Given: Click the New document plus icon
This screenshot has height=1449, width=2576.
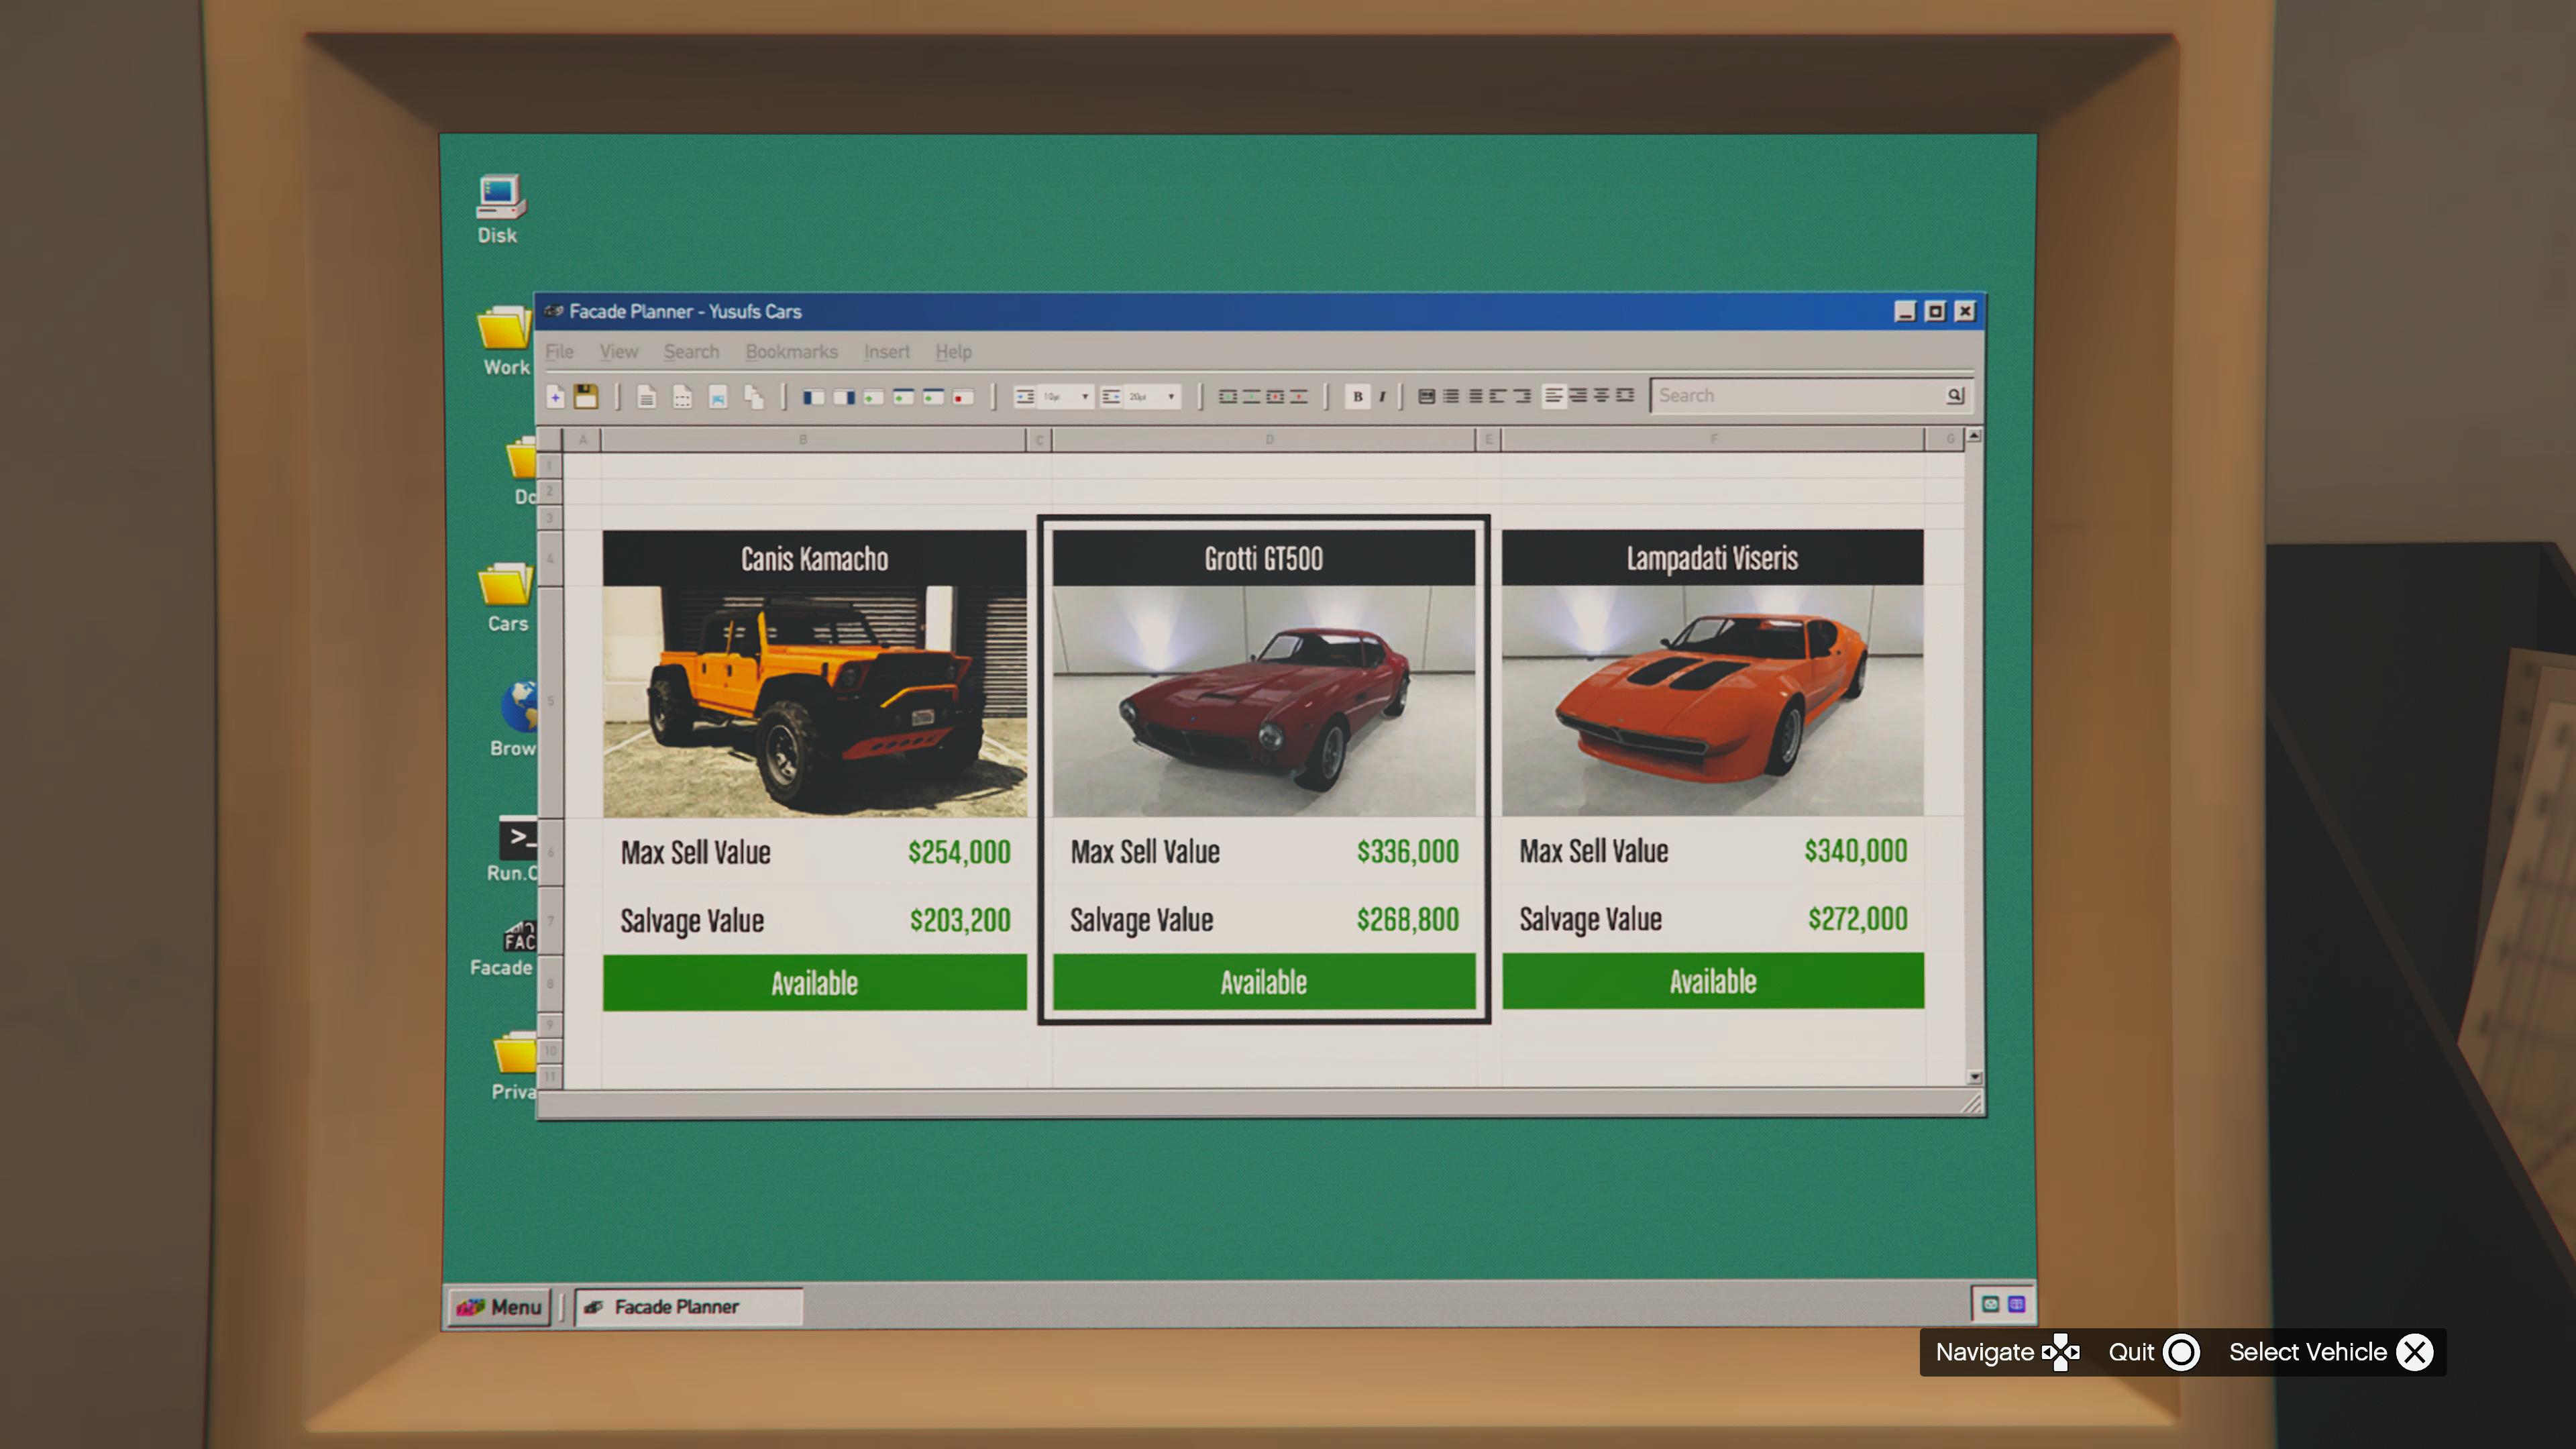Looking at the screenshot, I should (556, 396).
